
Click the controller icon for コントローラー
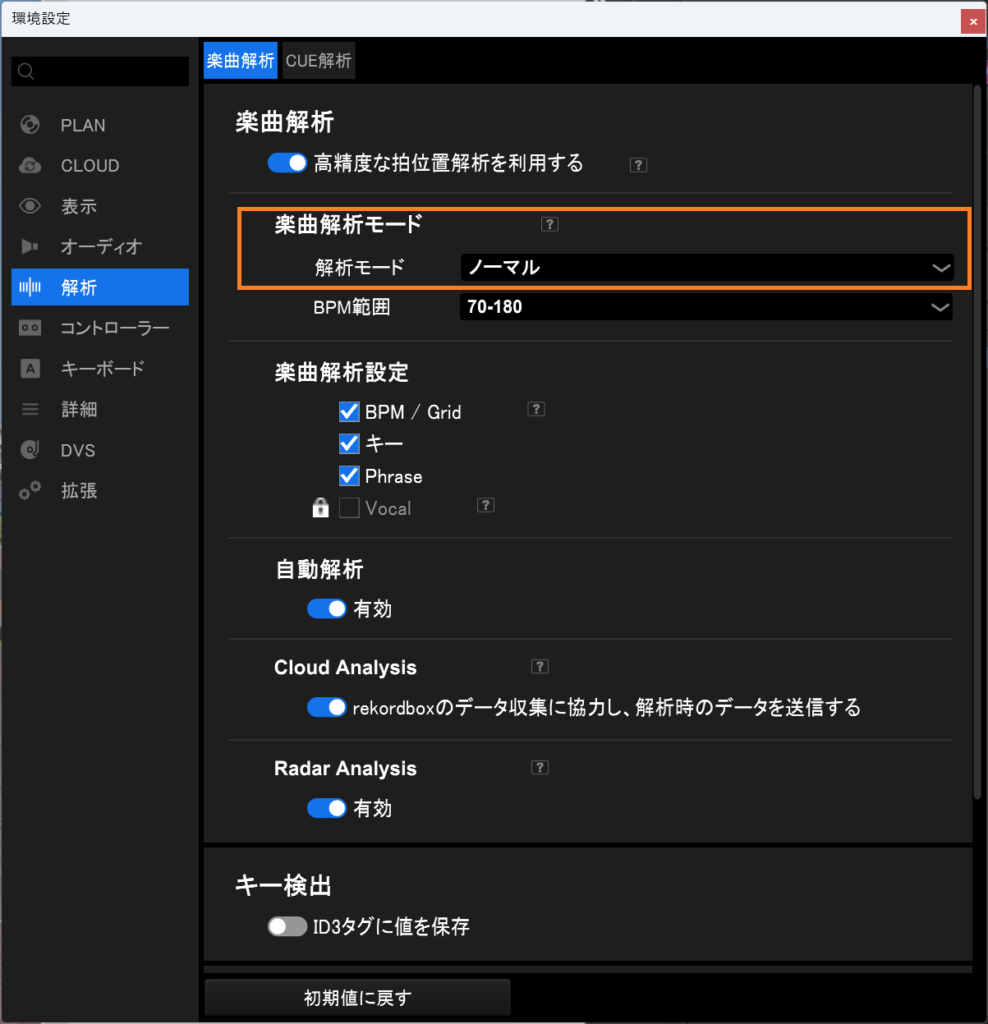pos(30,328)
